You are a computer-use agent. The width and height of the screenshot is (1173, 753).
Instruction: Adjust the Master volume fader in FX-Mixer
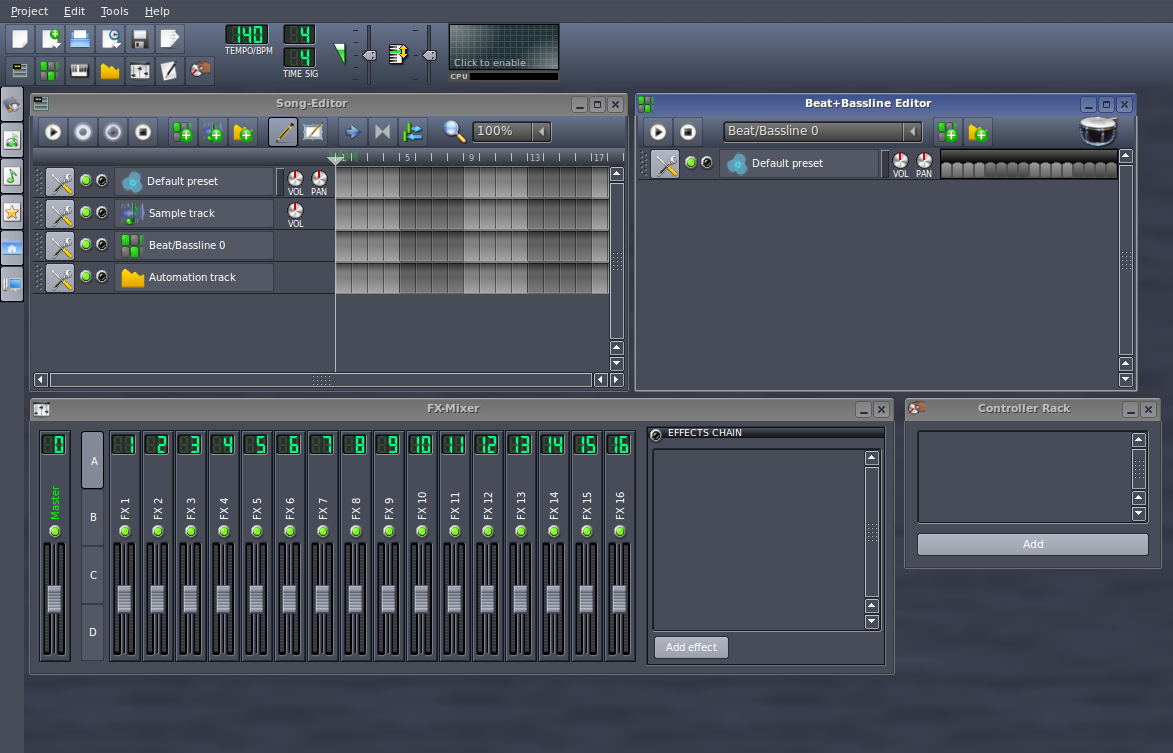54,600
